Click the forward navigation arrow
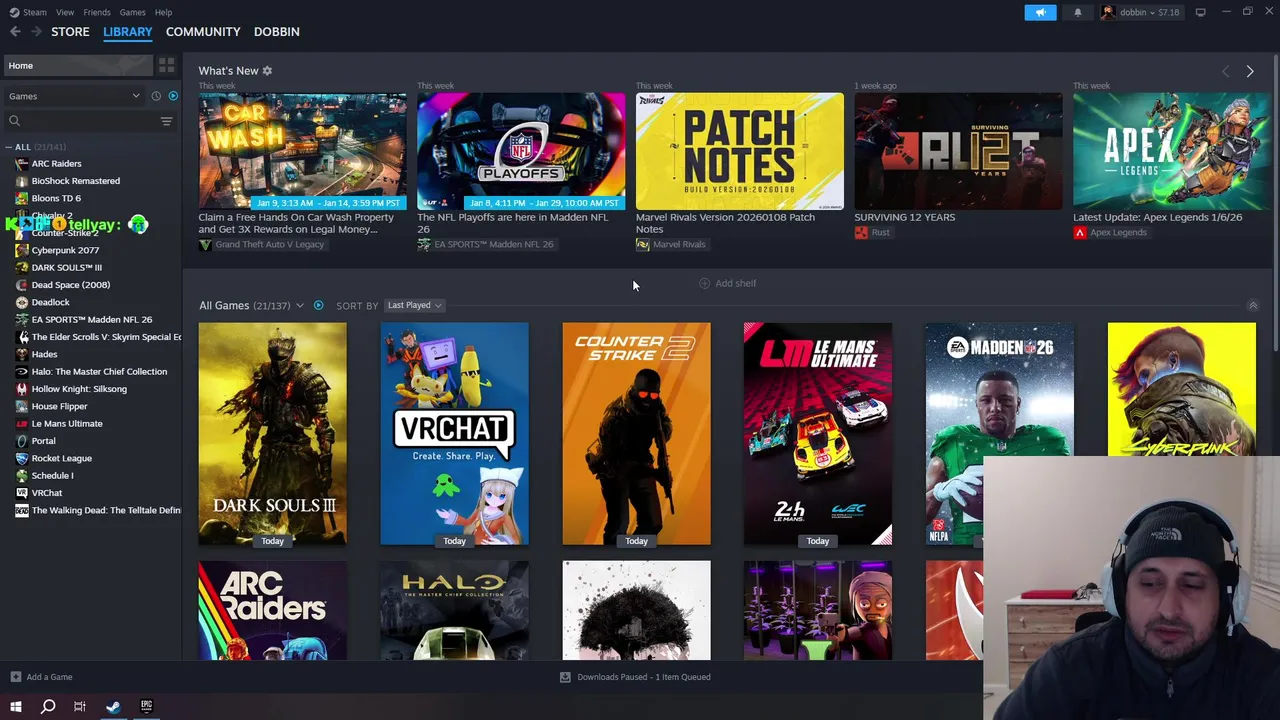The height and width of the screenshot is (720, 1280). [36, 32]
